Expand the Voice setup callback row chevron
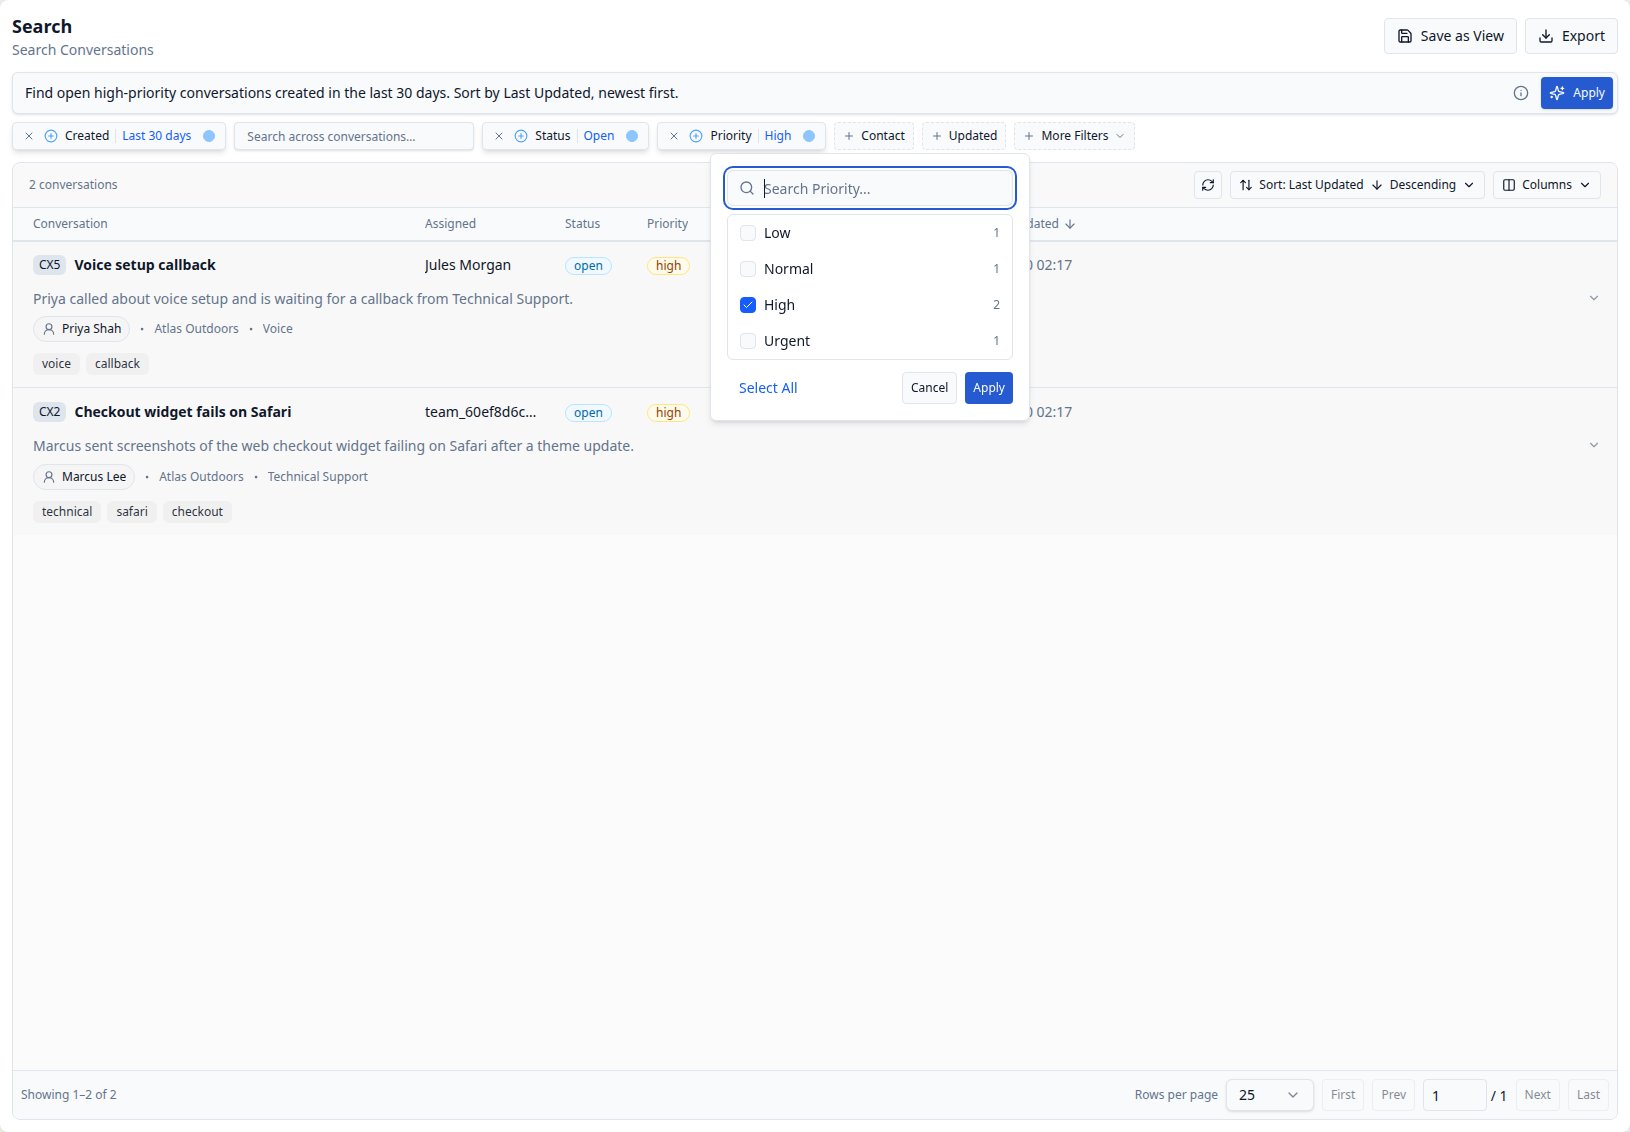The height and width of the screenshot is (1132, 1630). tap(1594, 298)
